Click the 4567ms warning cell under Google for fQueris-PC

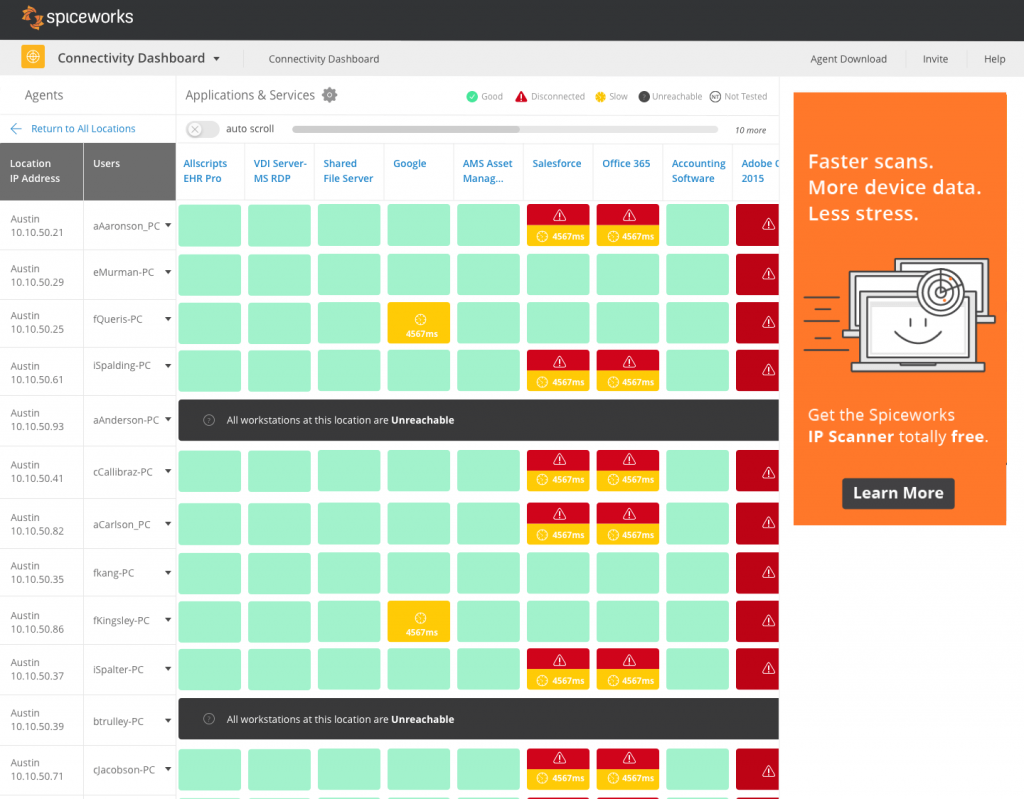pyautogui.click(x=418, y=322)
